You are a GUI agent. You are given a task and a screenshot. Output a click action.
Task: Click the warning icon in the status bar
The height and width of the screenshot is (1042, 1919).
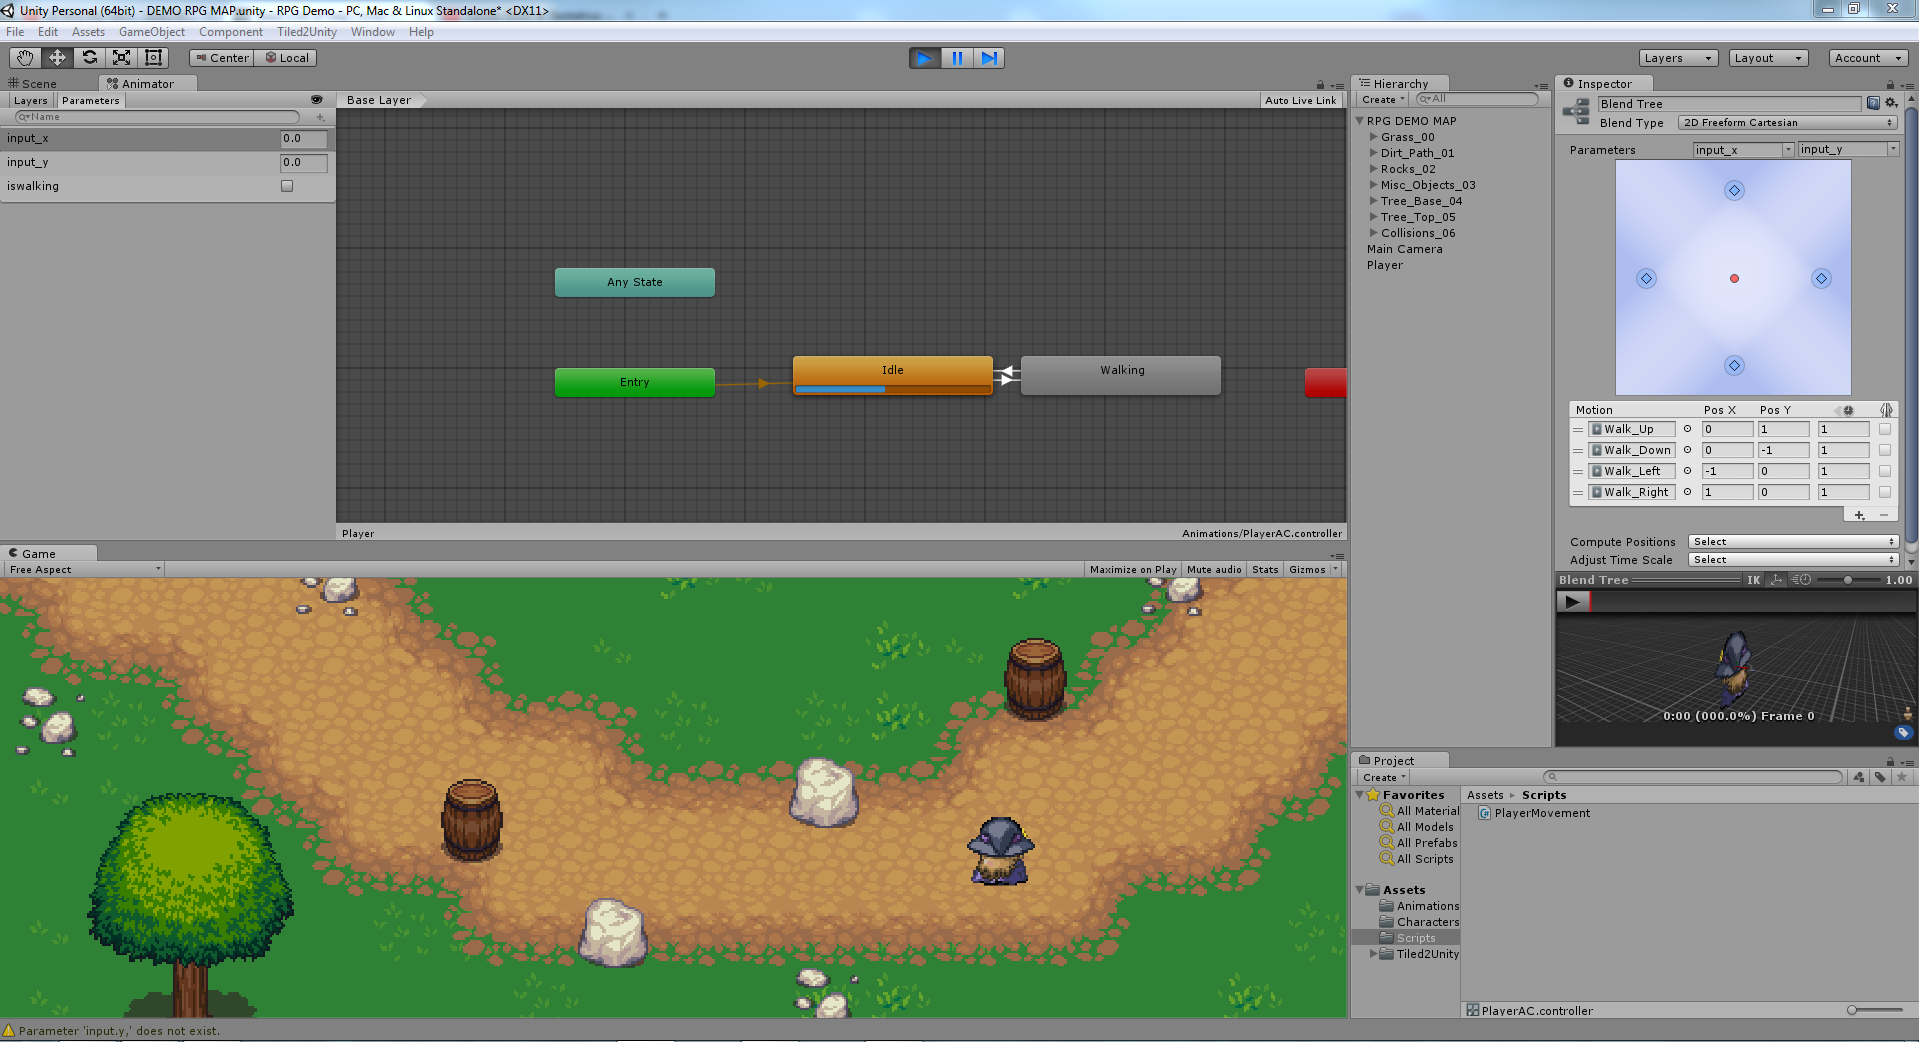point(9,1031)
